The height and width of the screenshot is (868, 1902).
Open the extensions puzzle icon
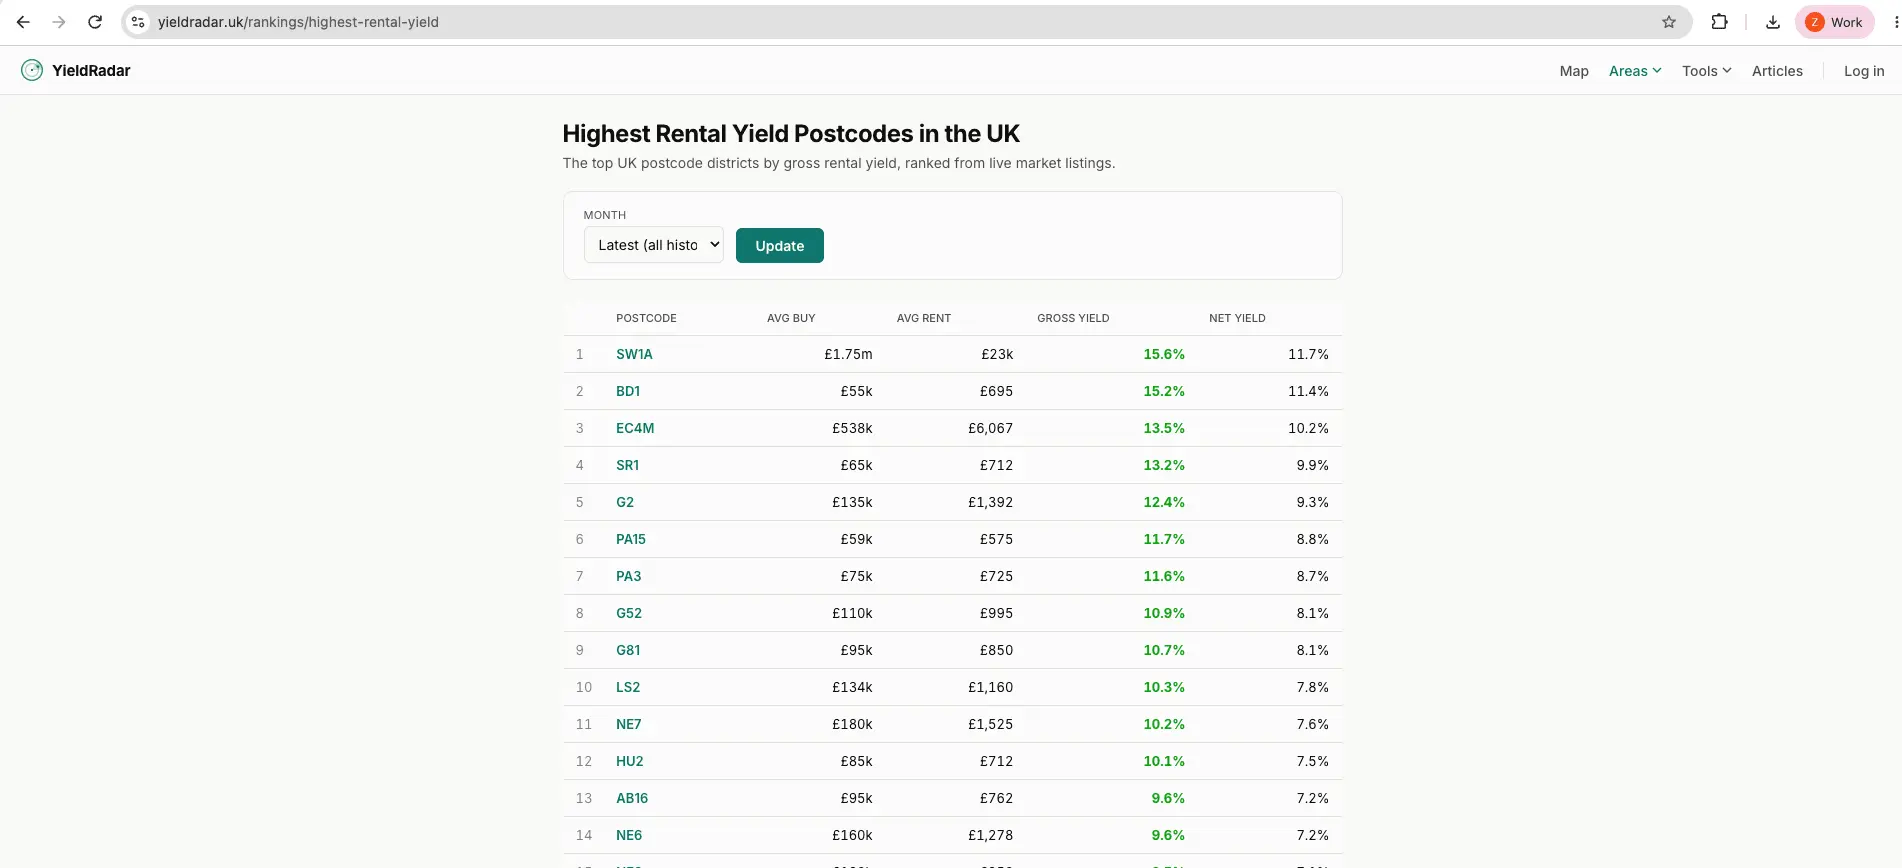click(1720, 22)
